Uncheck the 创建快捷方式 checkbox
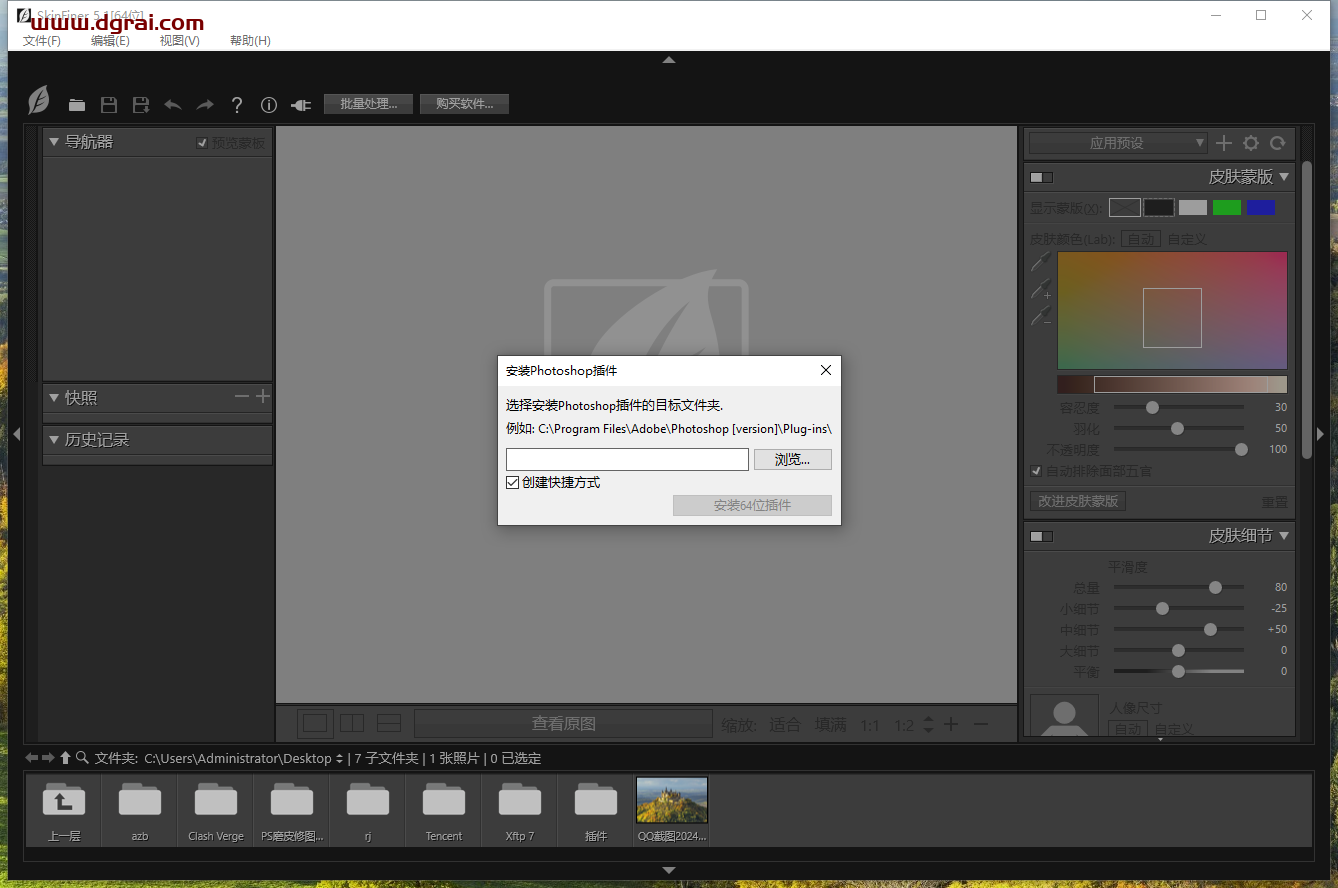 [x=513, y=482]
